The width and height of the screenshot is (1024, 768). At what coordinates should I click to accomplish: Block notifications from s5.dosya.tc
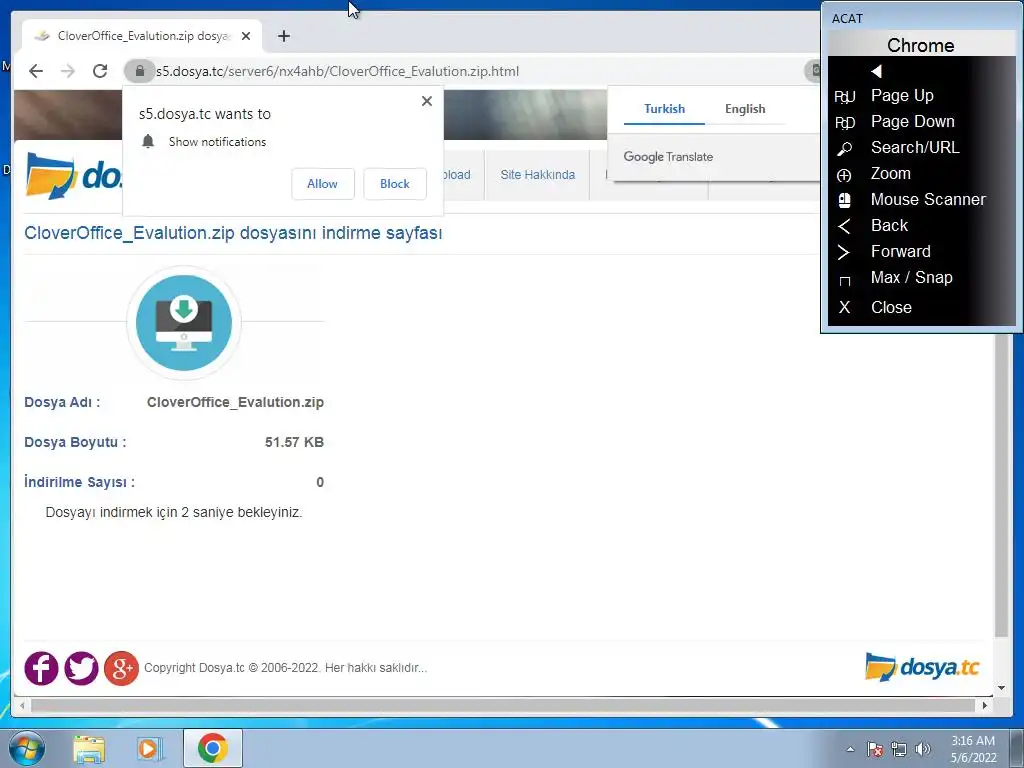point(394,184)
